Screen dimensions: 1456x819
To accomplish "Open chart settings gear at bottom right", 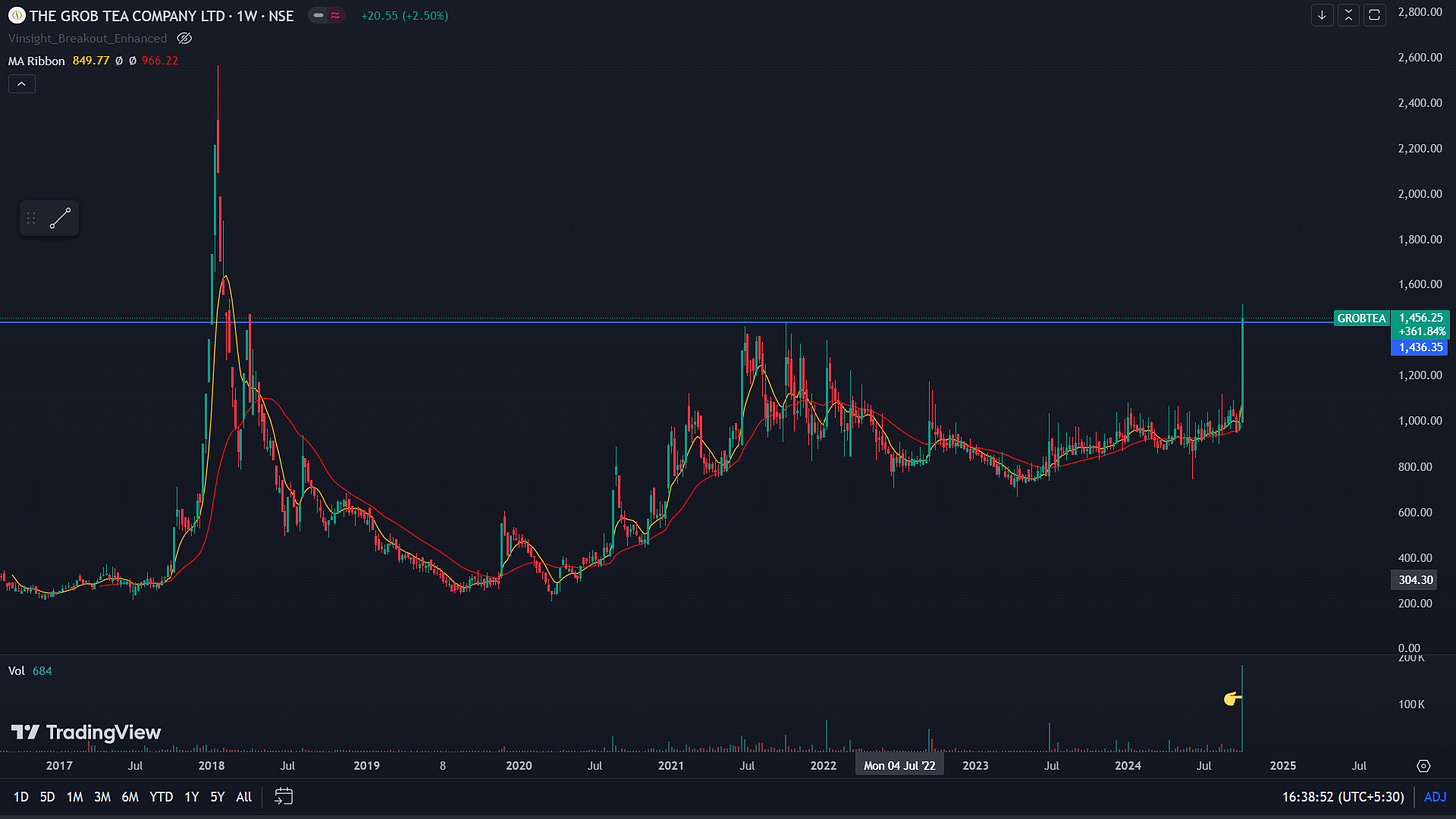I will (x=1424, y=766).
